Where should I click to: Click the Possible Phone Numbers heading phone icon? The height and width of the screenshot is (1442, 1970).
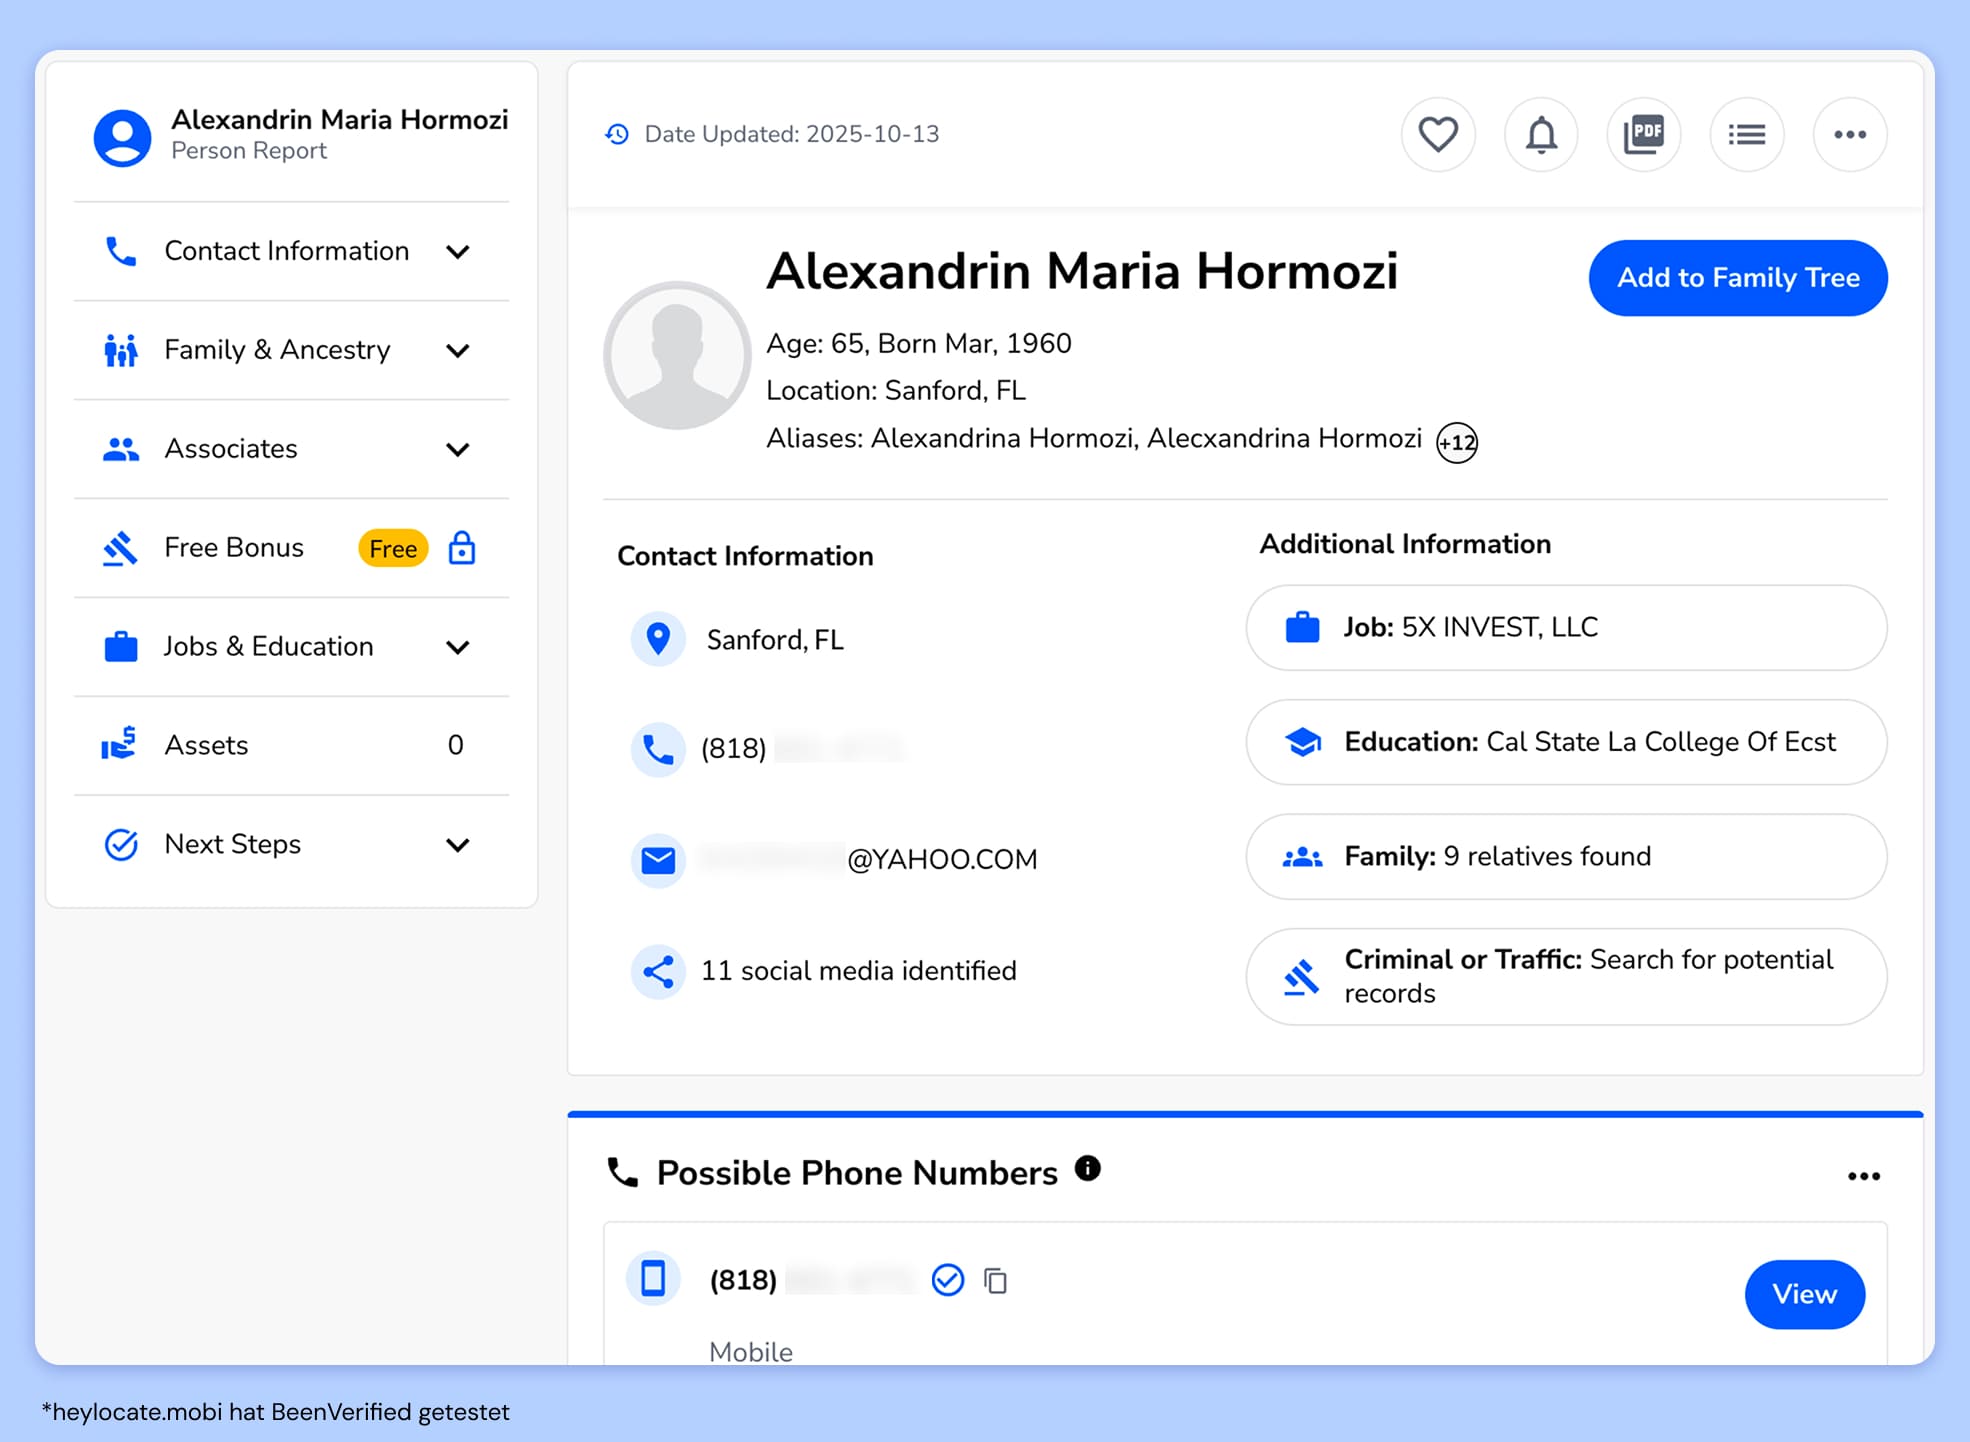point(622,1172)
